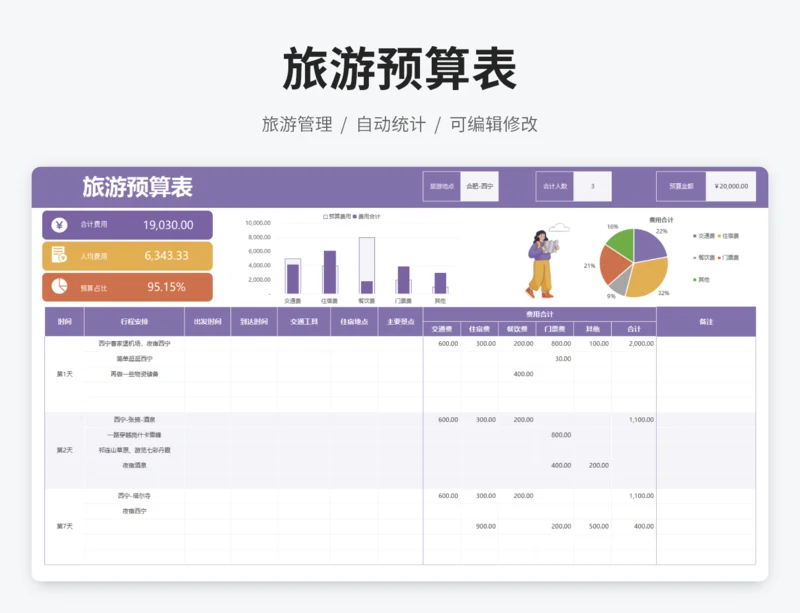This screenshot has width=800, height=613.
Task: Click the 旅游地点 field showing 合肥-西宁
Action: pos(479,186)
